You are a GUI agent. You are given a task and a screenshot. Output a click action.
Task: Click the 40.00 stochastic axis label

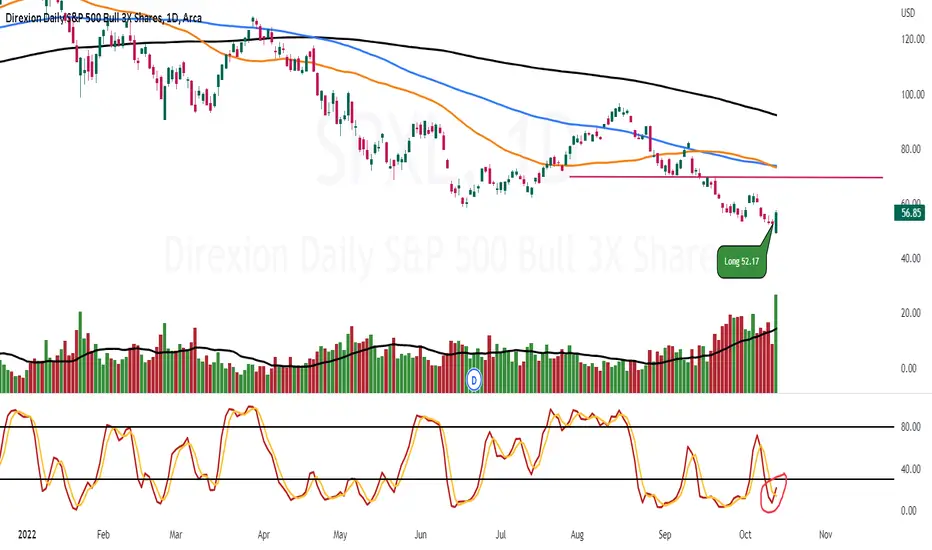tap(911, 469)
